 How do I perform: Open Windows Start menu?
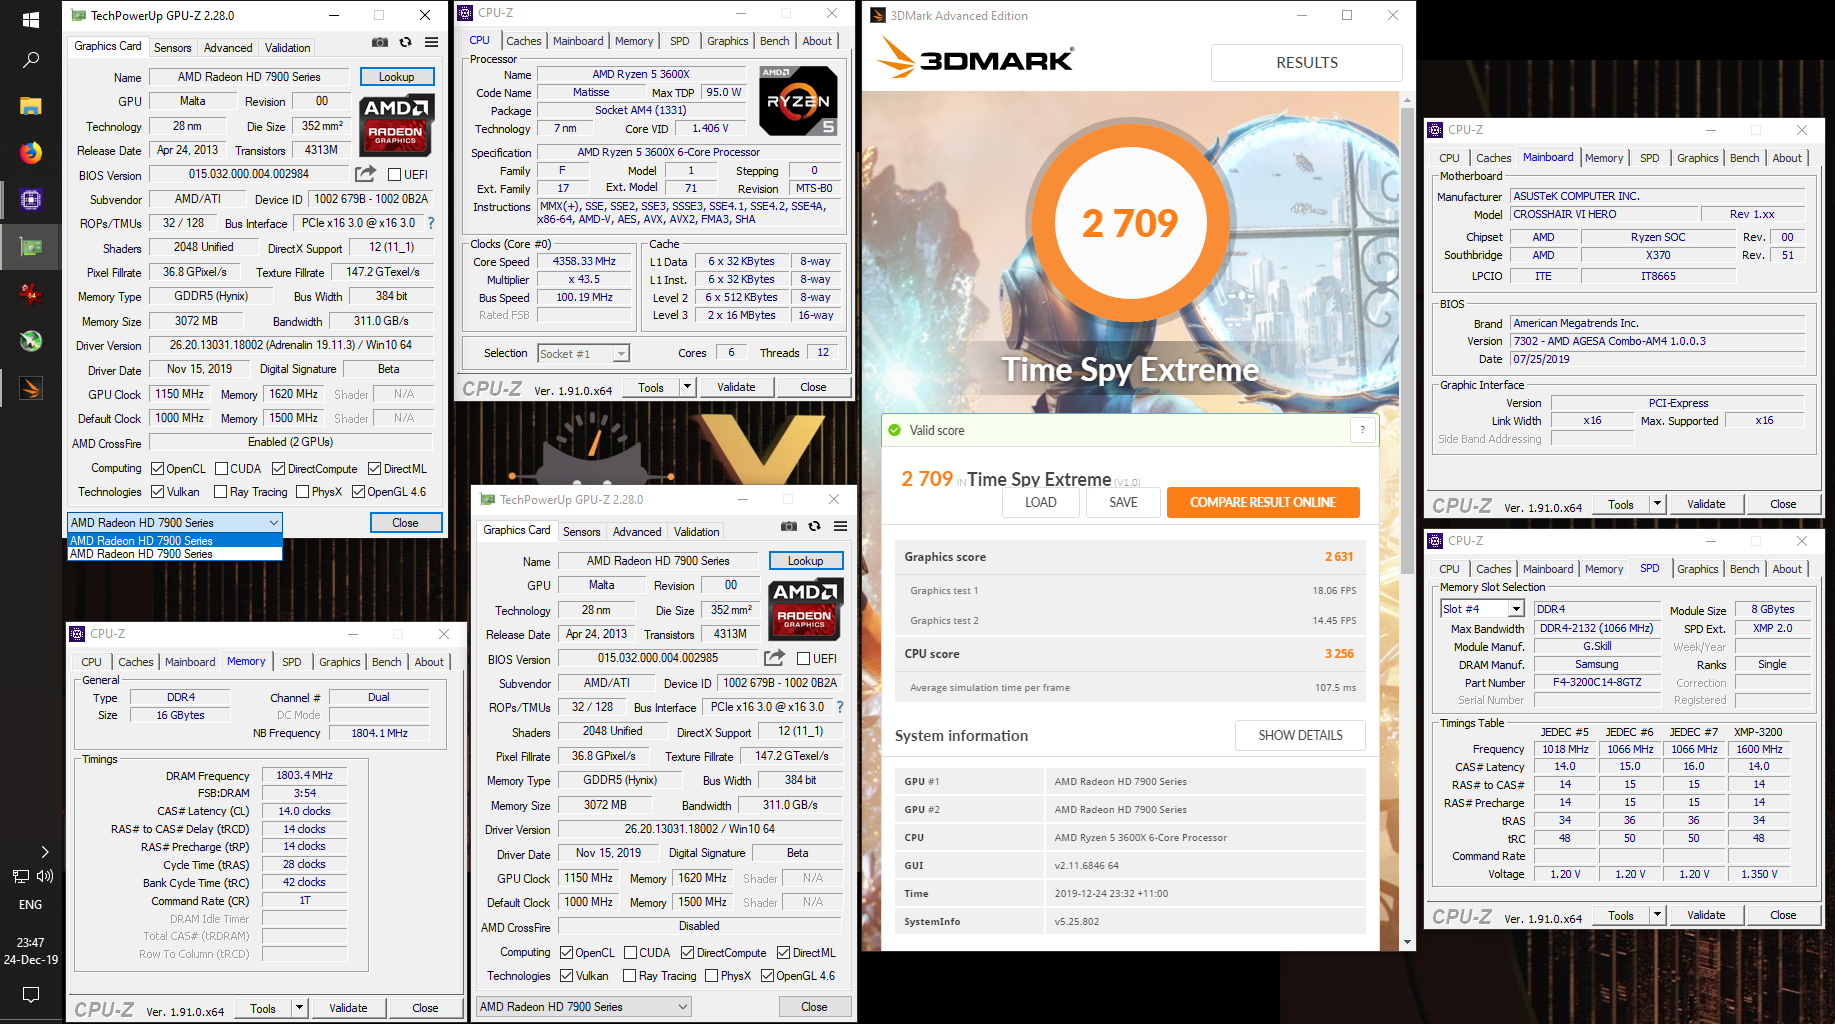click(30, 19)
